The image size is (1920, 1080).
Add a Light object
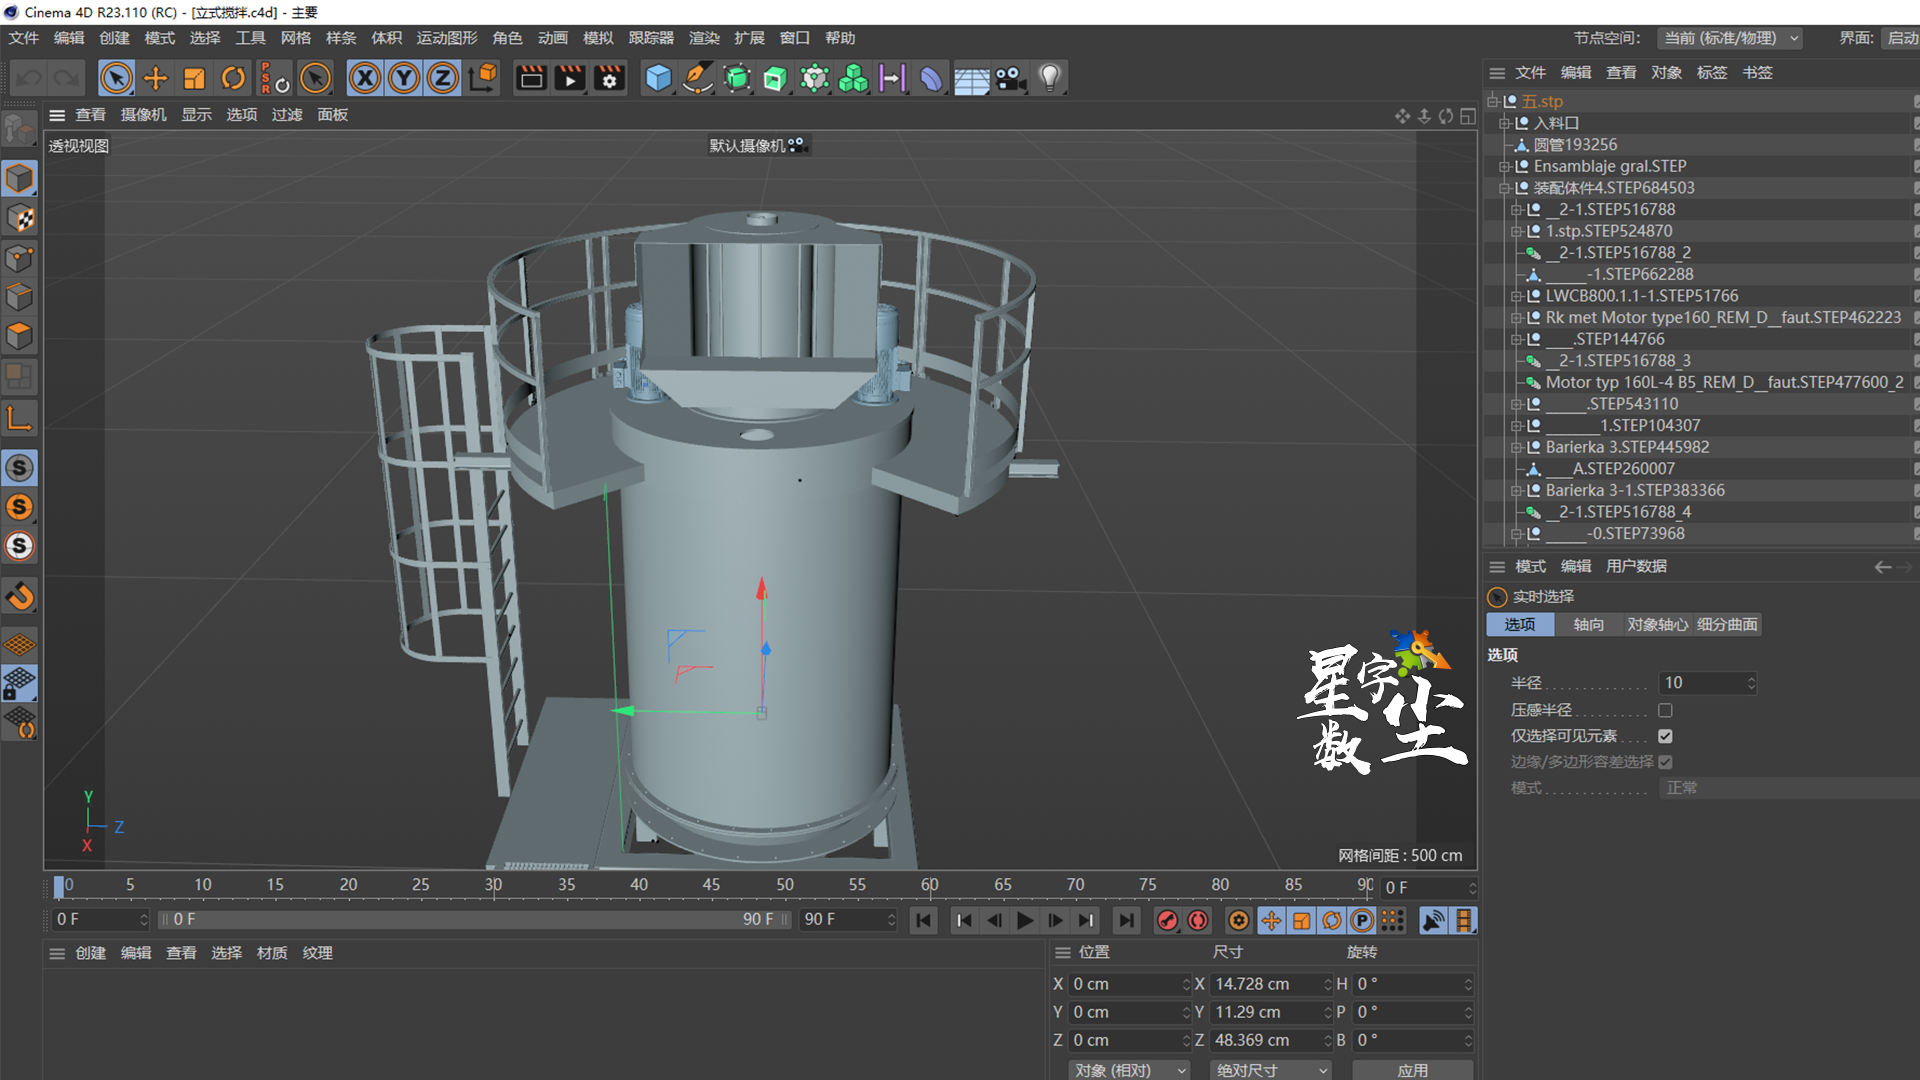tap(1049, 78)
